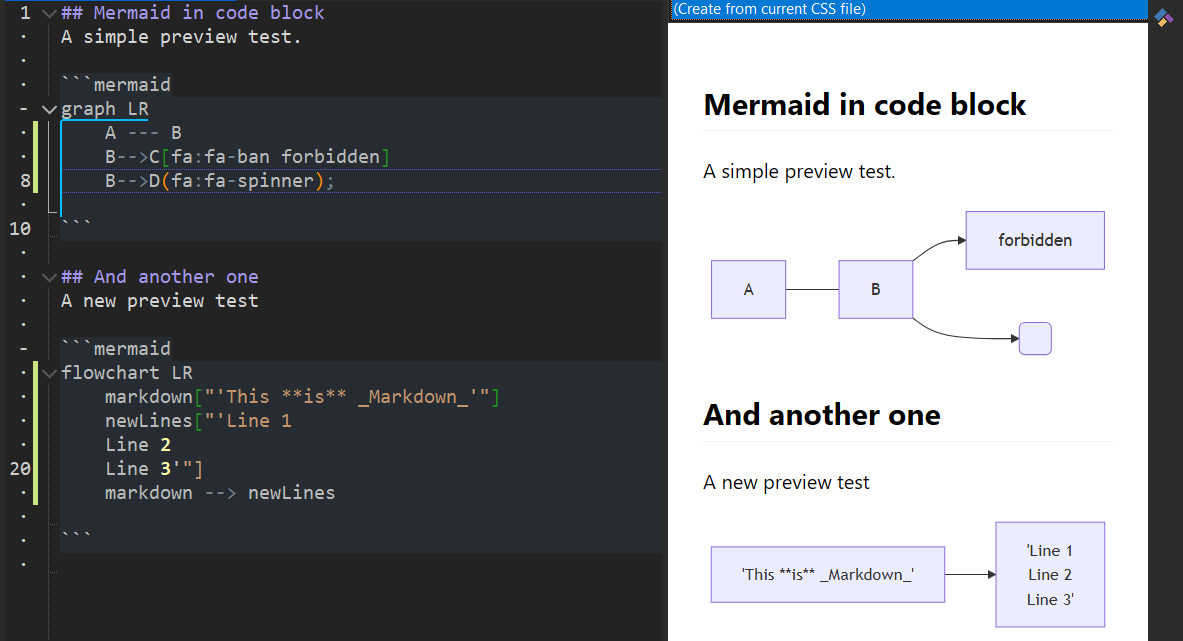Collapse the 'flowchart LR' code fold
This screenshot has height=641, width=1183.
tap(50, 373)
